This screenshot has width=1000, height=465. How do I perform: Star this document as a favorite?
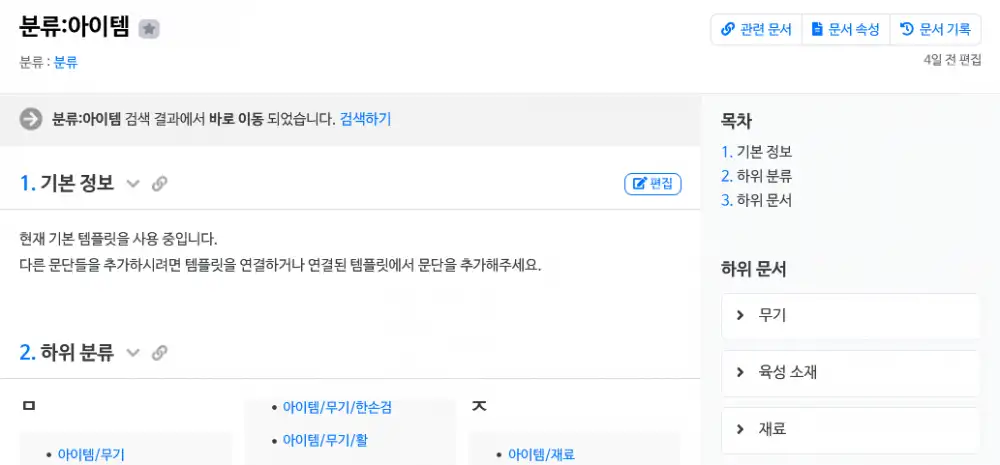coord(149,30)
